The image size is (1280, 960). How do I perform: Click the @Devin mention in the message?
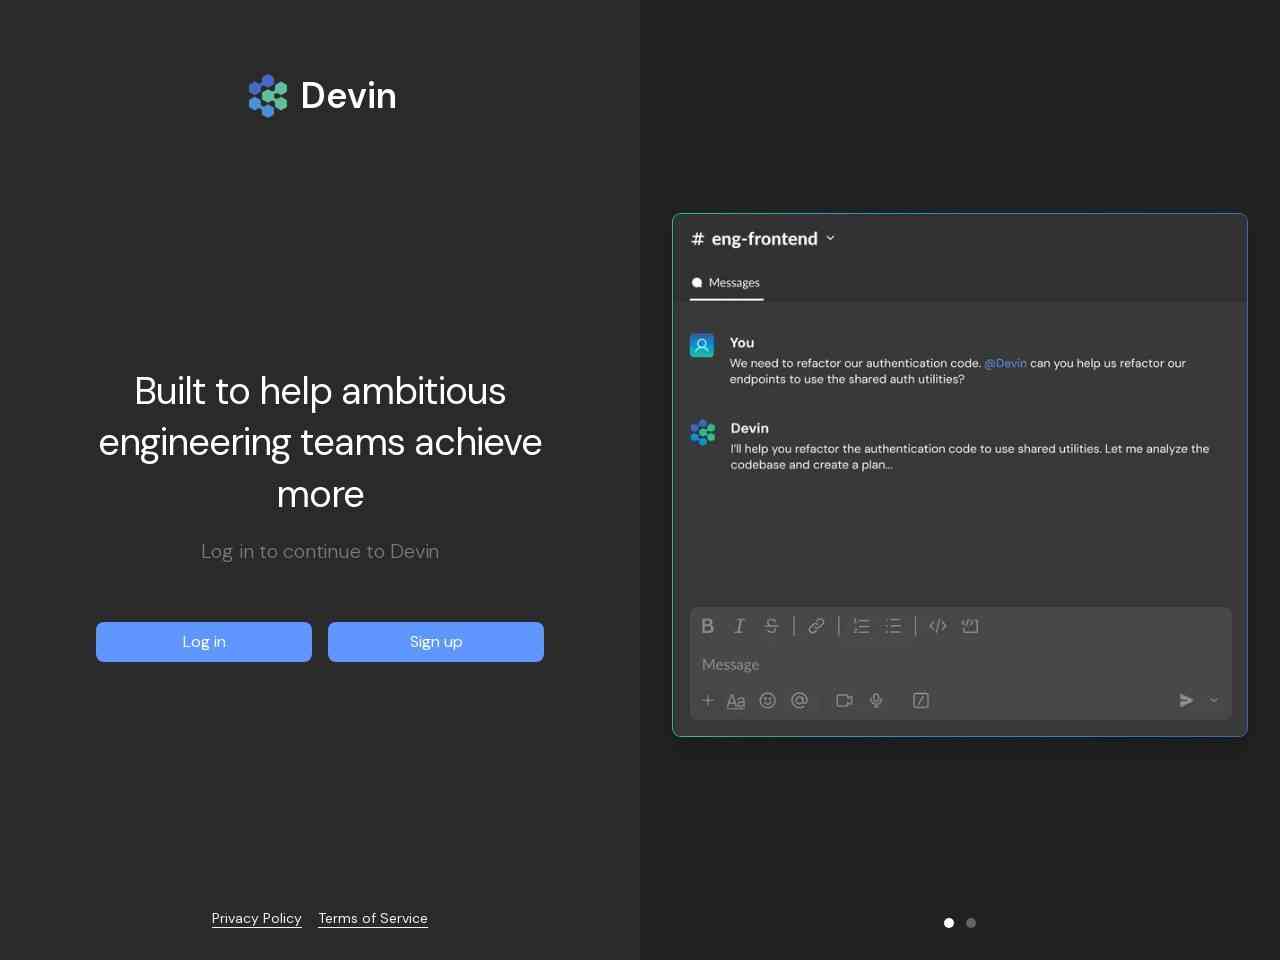click(x=1005, y=363)
